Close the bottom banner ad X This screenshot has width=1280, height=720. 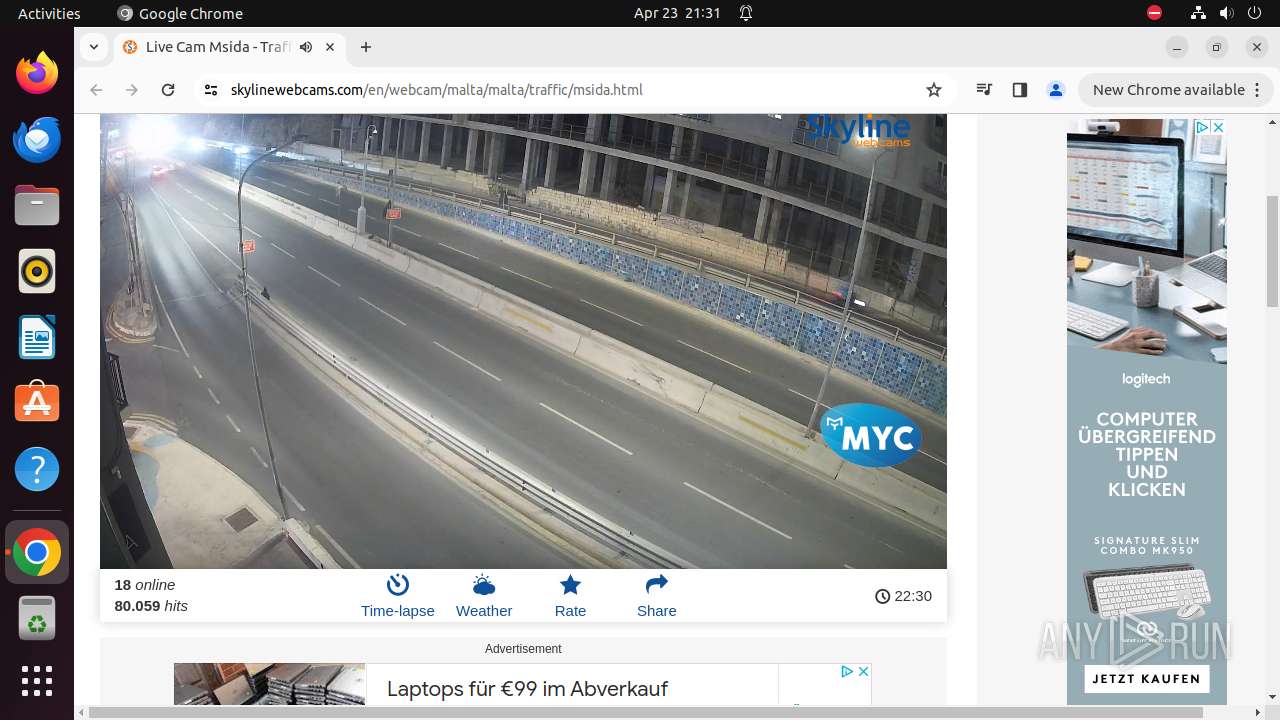click(x=863, y=671)
